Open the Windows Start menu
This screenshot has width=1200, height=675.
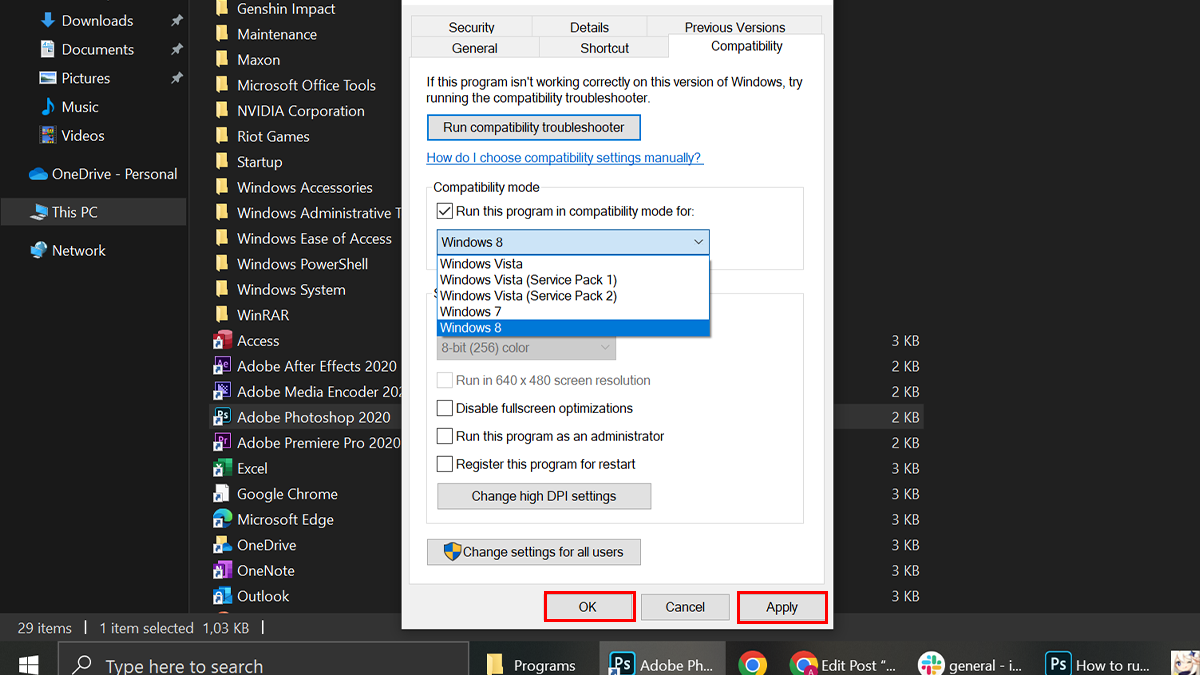[28, 665]
